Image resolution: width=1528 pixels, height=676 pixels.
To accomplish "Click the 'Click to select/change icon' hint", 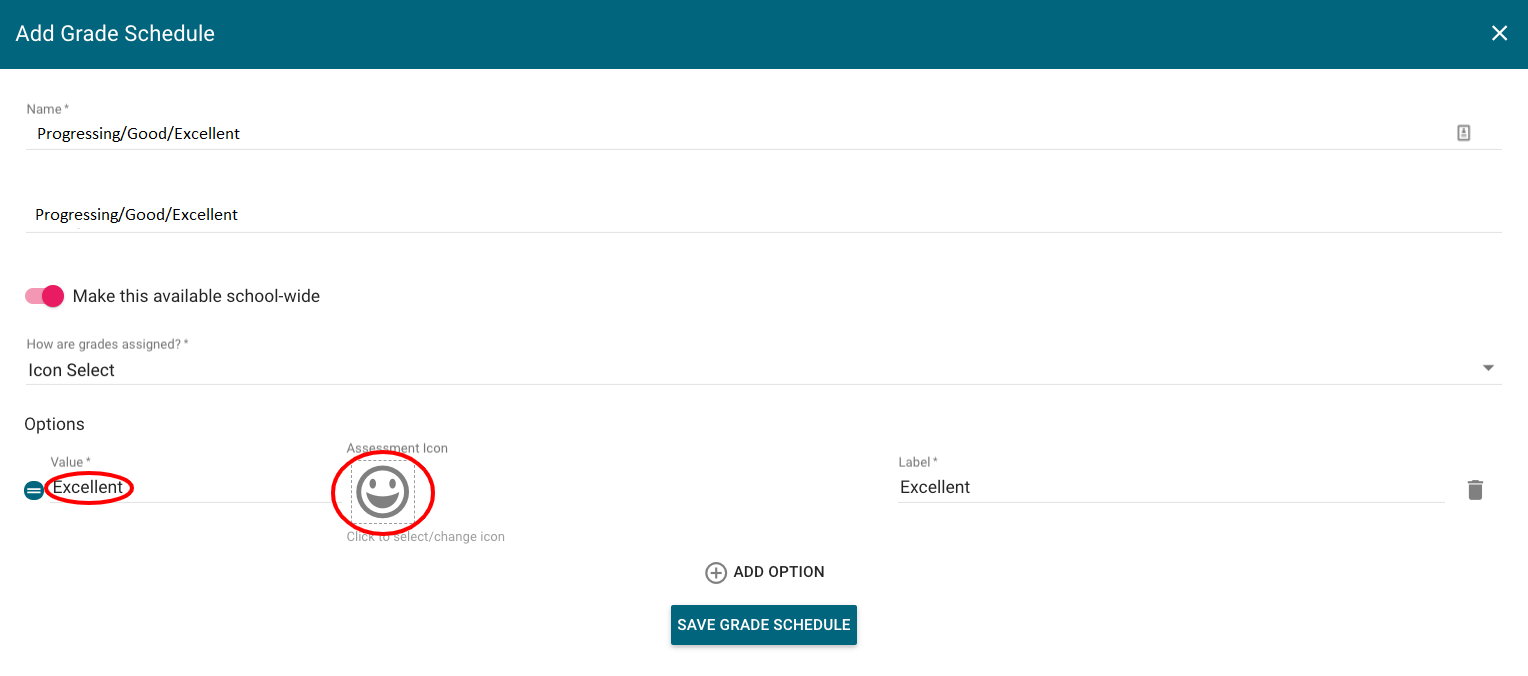I will coord(425,537).
